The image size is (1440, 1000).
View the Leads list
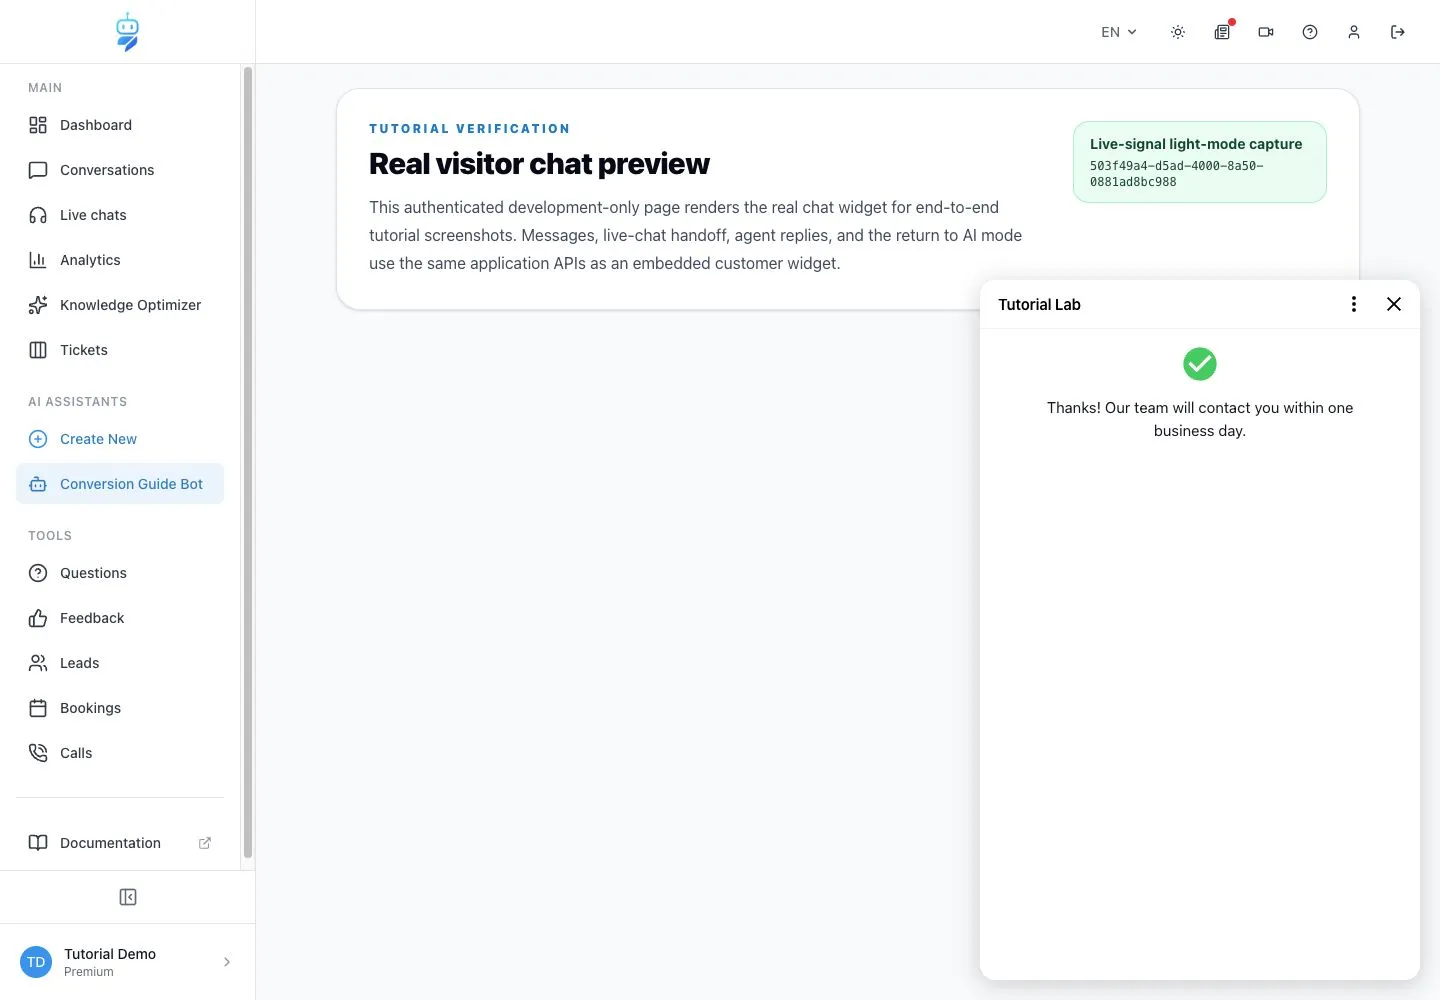click(120, 663)
